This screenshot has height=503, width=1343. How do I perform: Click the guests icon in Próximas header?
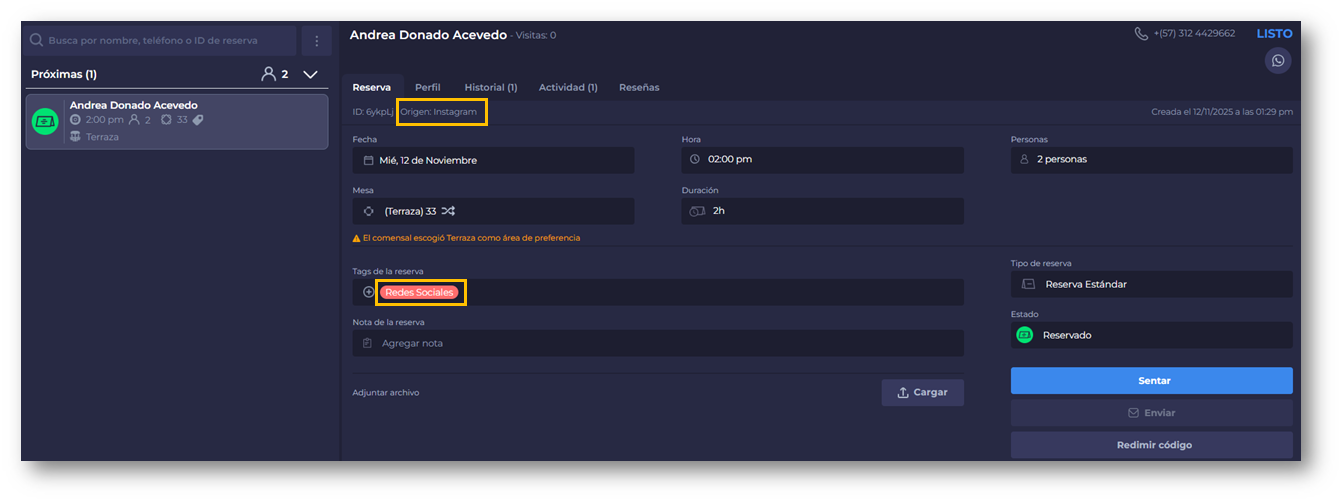[x=268, y=74]
